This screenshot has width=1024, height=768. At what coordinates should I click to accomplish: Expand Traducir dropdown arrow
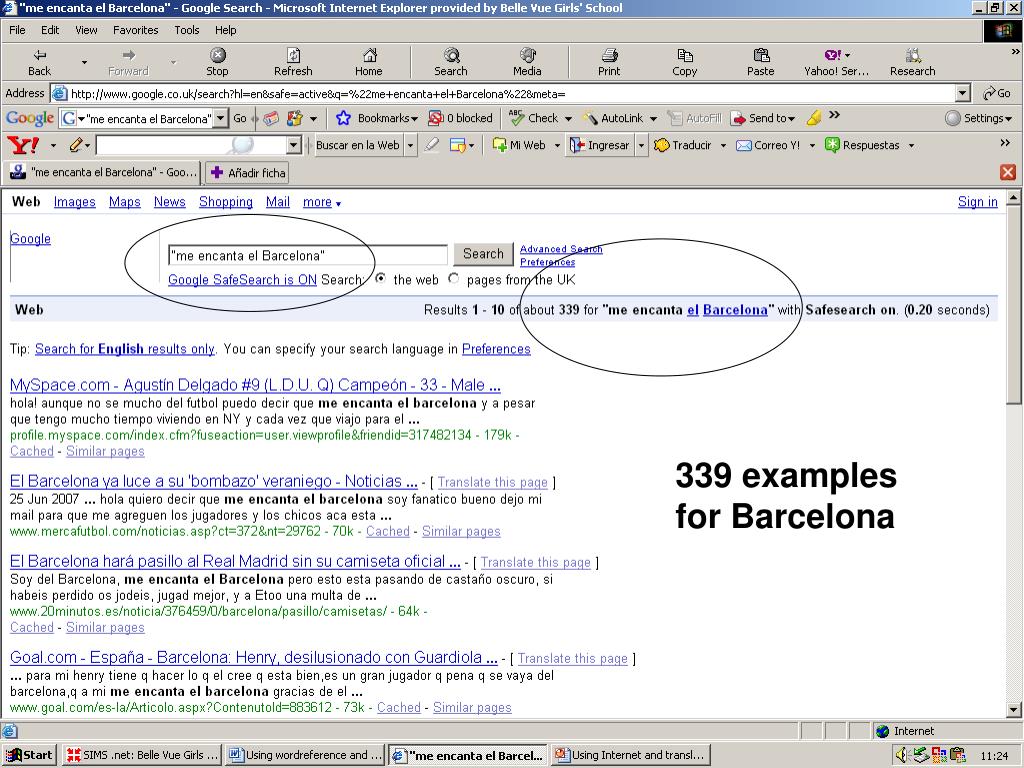point(723,146)
